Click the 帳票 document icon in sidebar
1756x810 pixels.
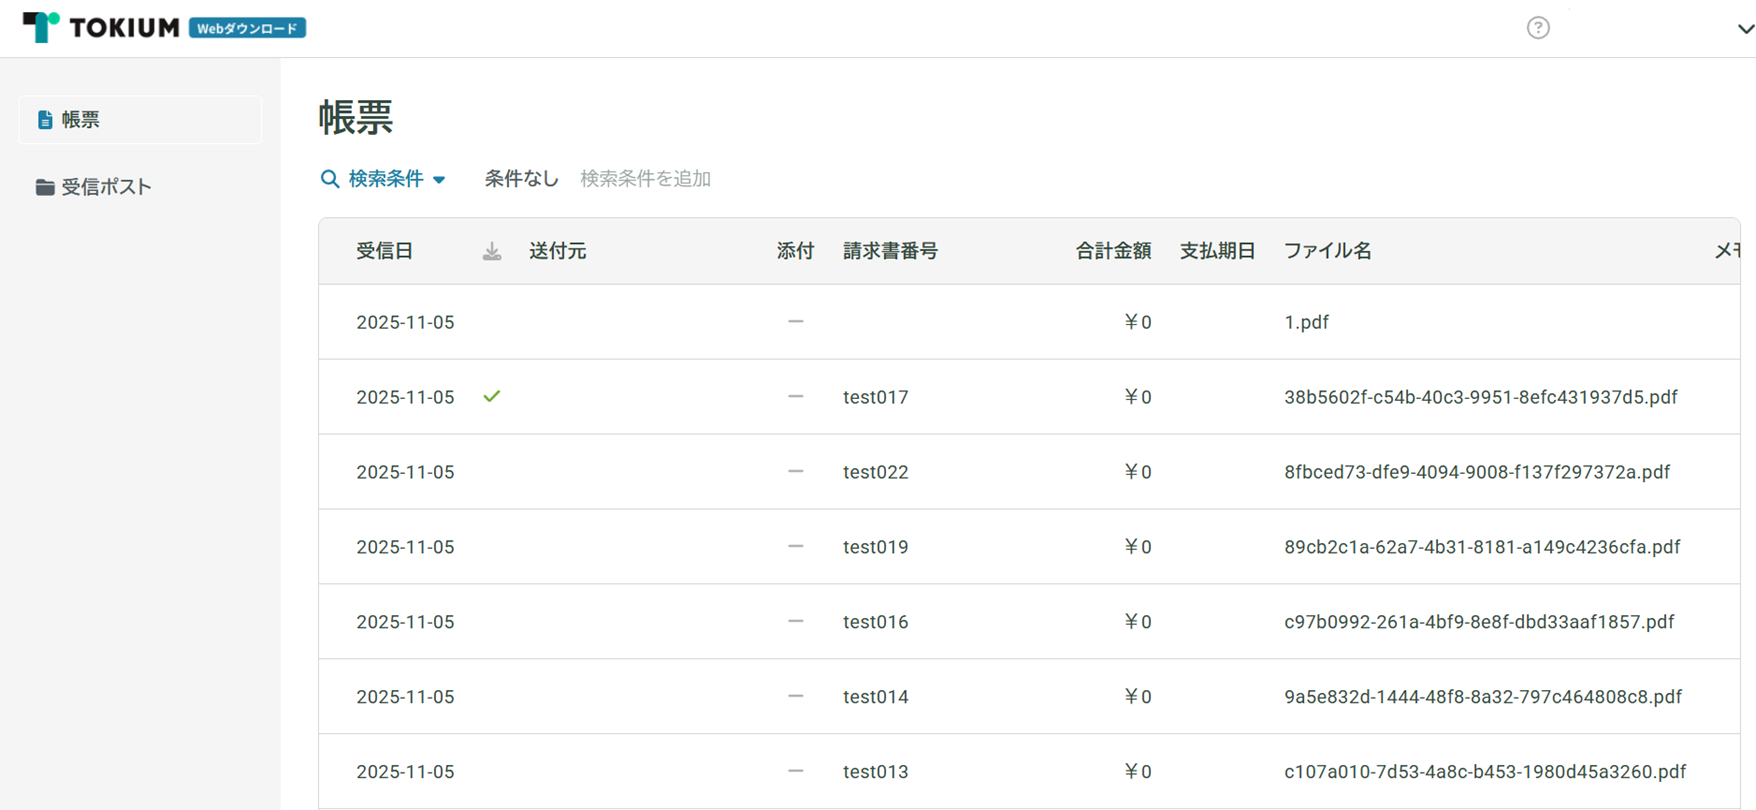point(45,120)
